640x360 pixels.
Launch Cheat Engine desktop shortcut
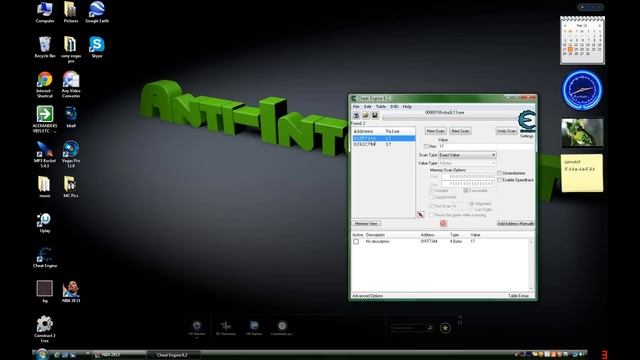[x=45, y=257]
